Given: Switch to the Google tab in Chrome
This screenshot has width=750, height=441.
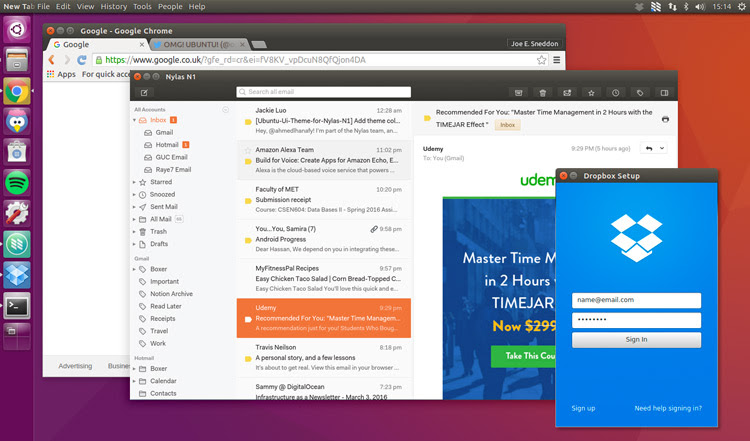Looking at the screenshot, I should point(98,44).
